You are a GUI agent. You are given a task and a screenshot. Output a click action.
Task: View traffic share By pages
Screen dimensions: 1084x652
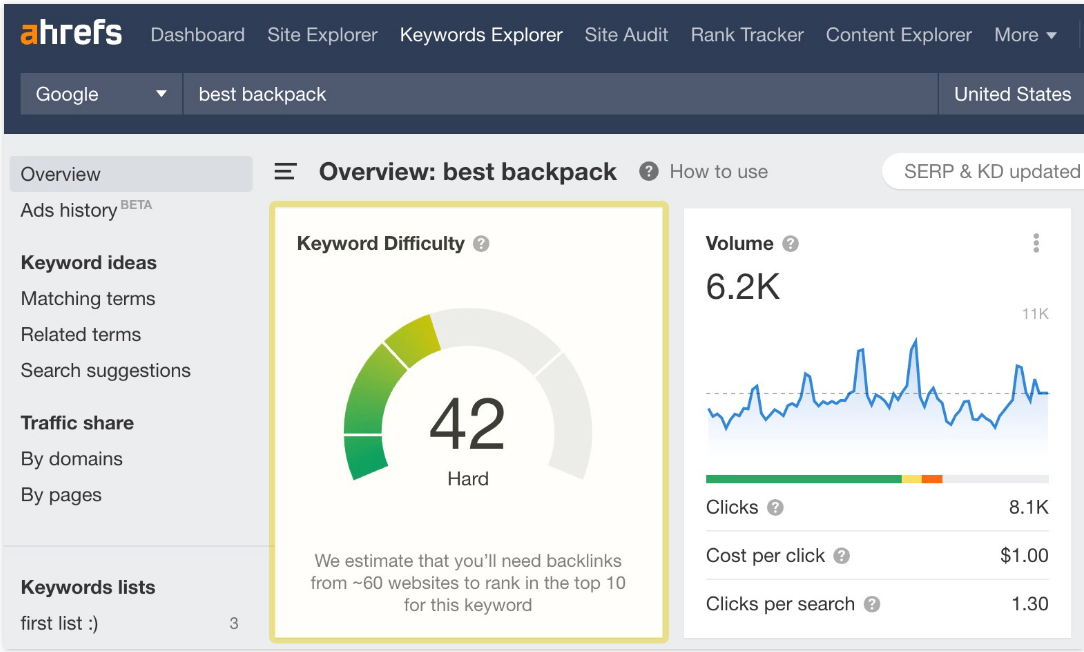(x=61, y=495)
